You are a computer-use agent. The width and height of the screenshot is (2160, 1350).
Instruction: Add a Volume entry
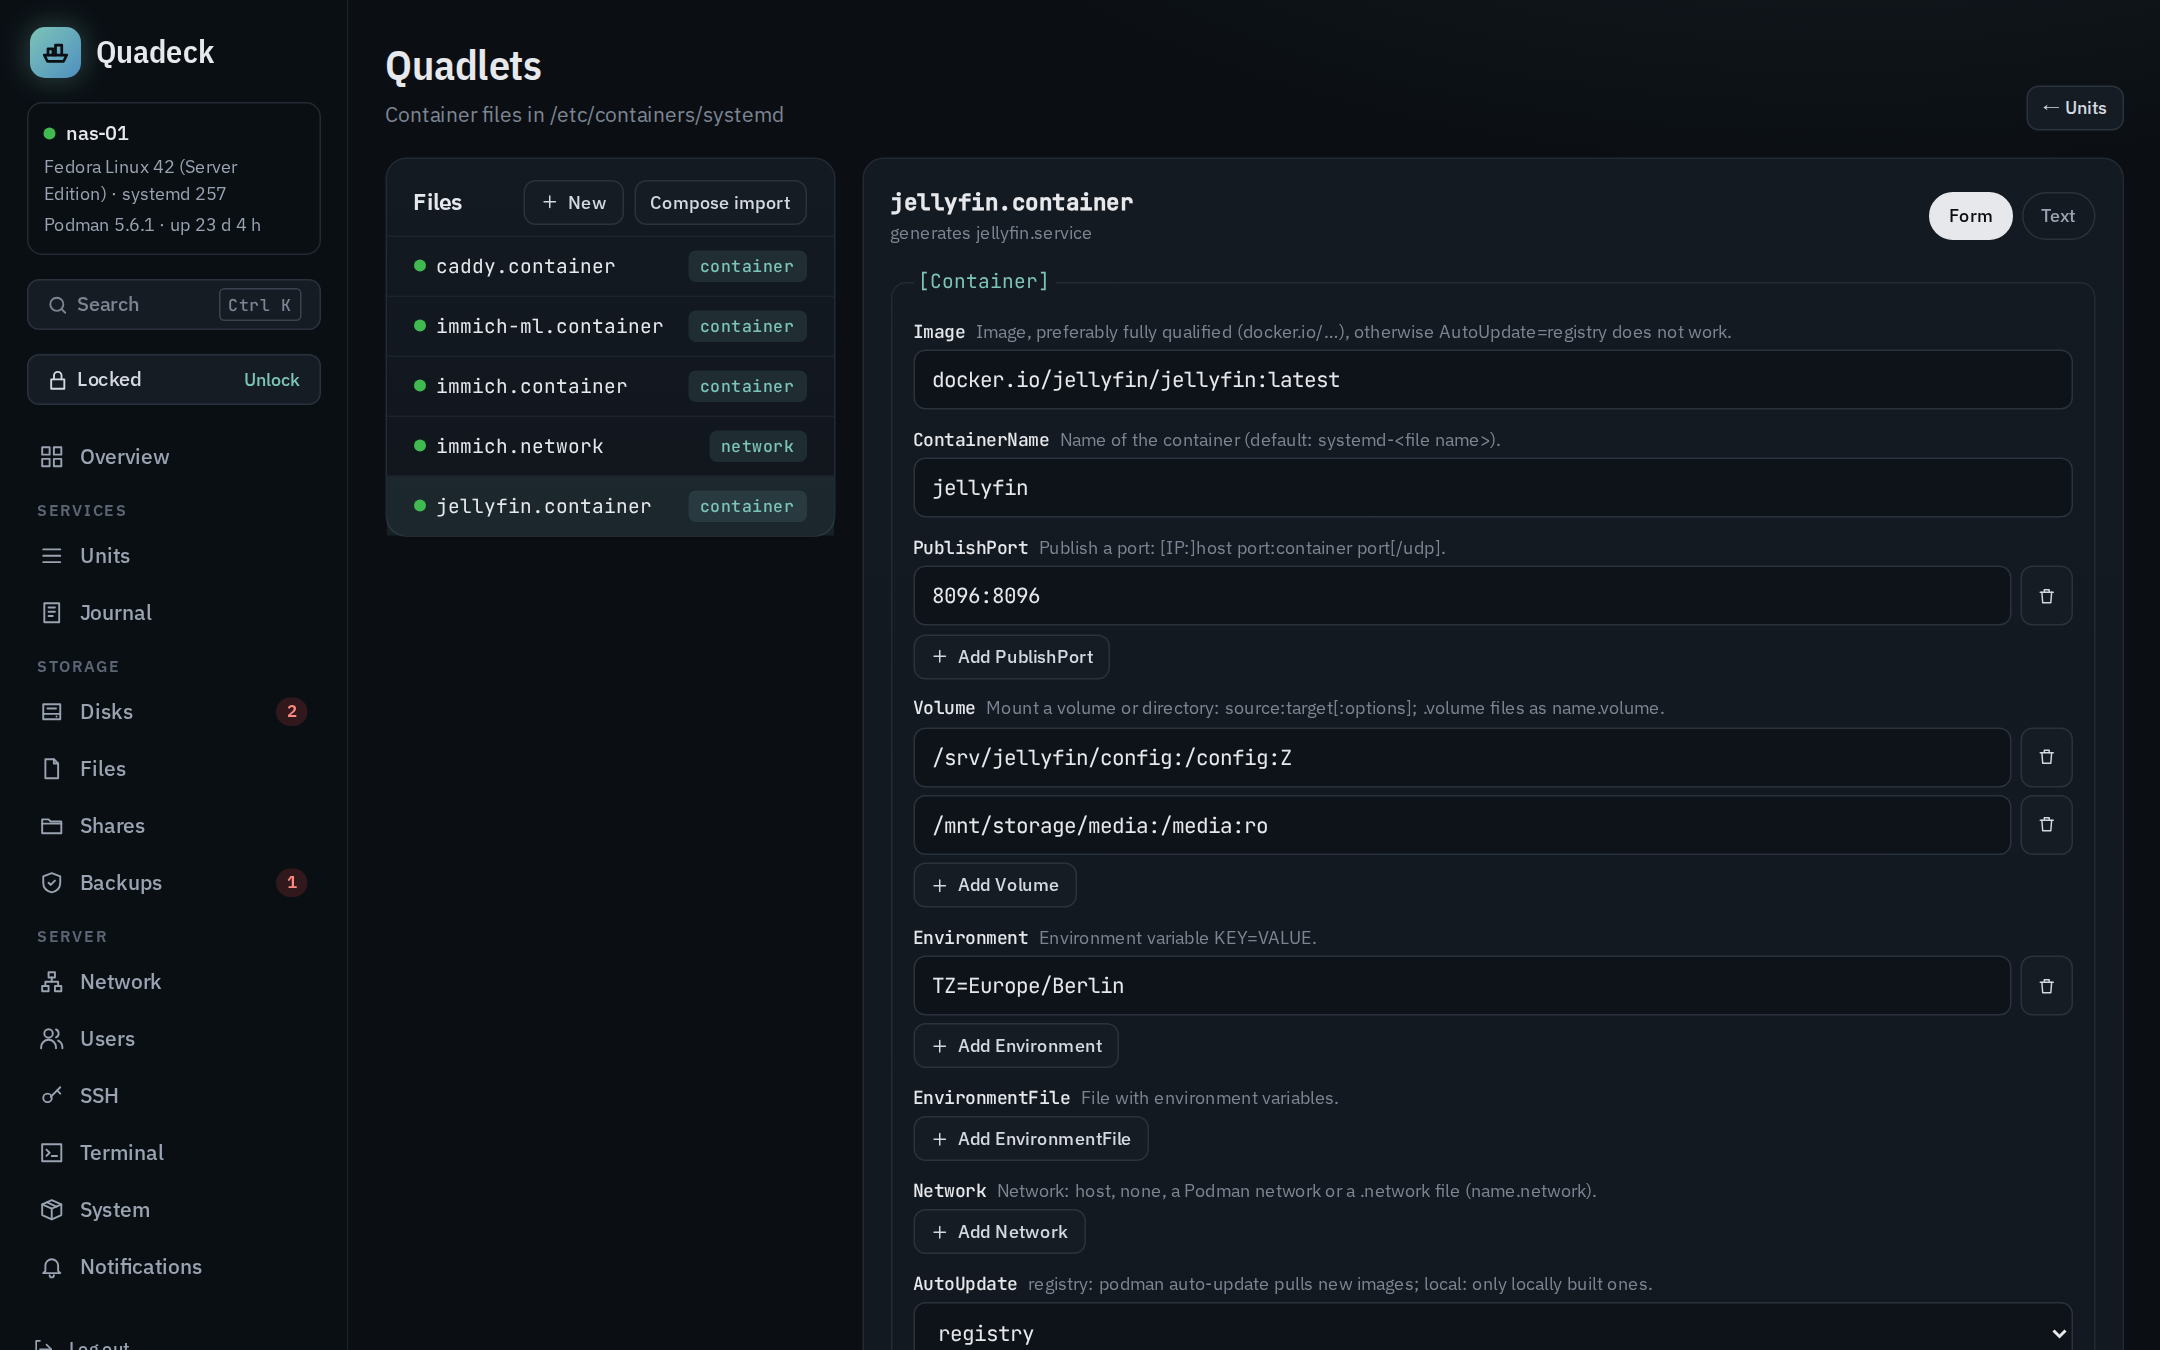click(994, 885)
